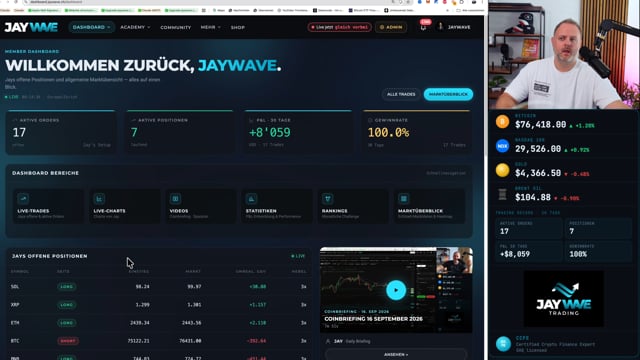Open the Rankings trophy icon

327,199
